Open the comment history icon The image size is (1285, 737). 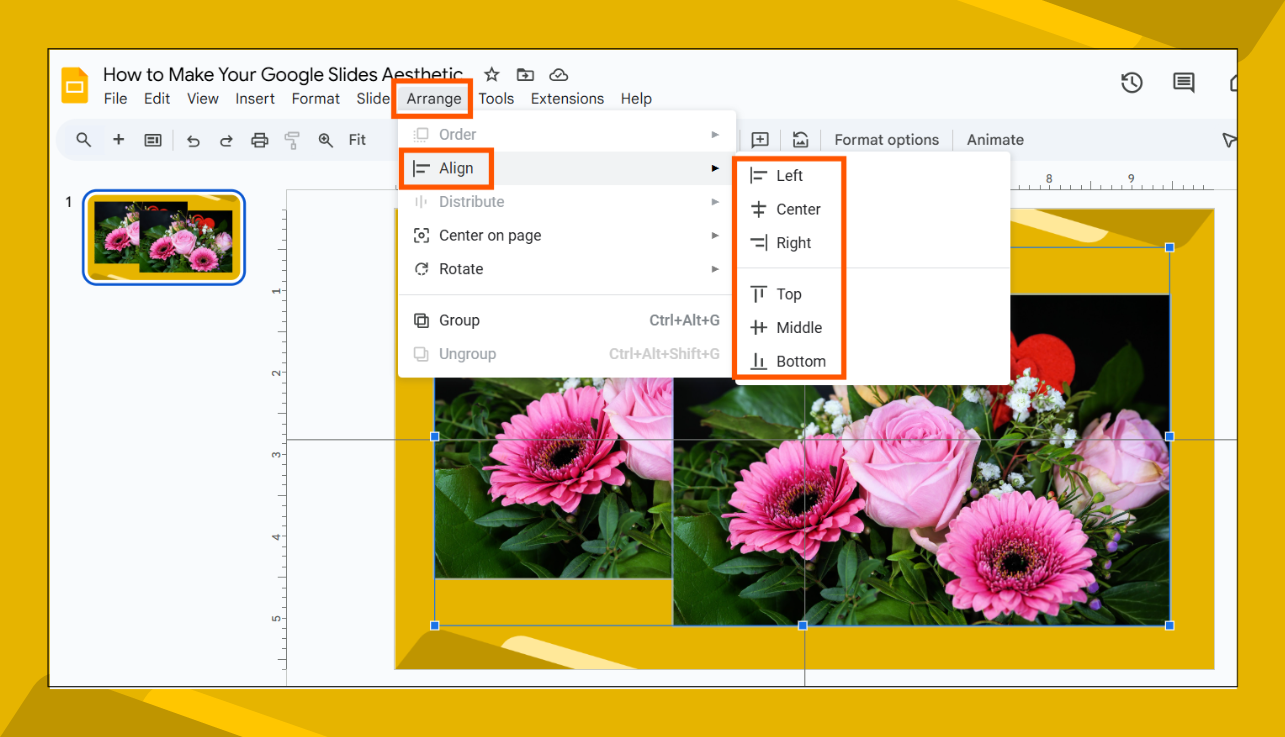(x=1183, y=83)
